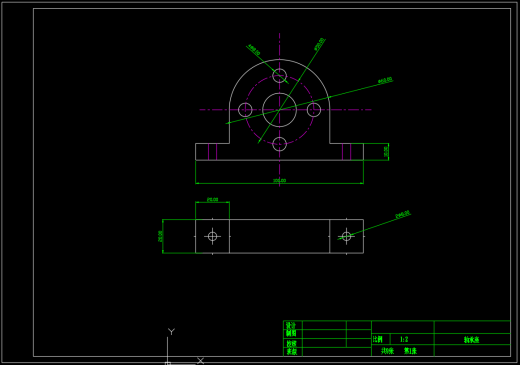
Task: Select the 100.00 base width dimension text
Action: point(279,180)
